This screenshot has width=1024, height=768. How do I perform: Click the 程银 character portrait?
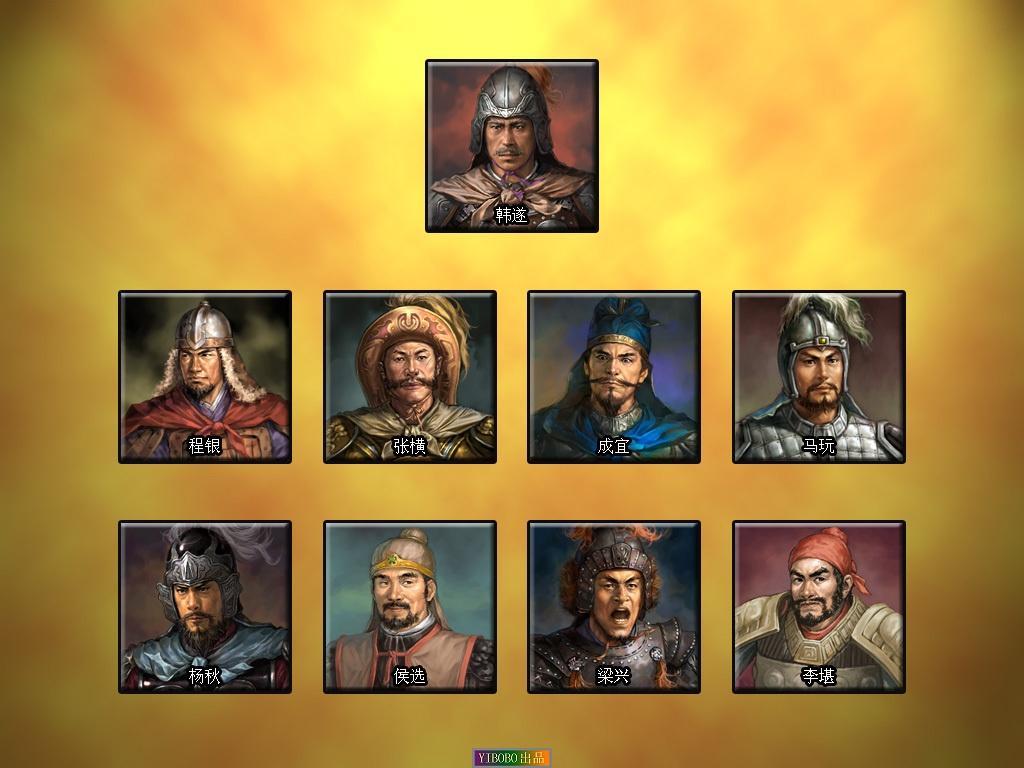coord(205,377)
